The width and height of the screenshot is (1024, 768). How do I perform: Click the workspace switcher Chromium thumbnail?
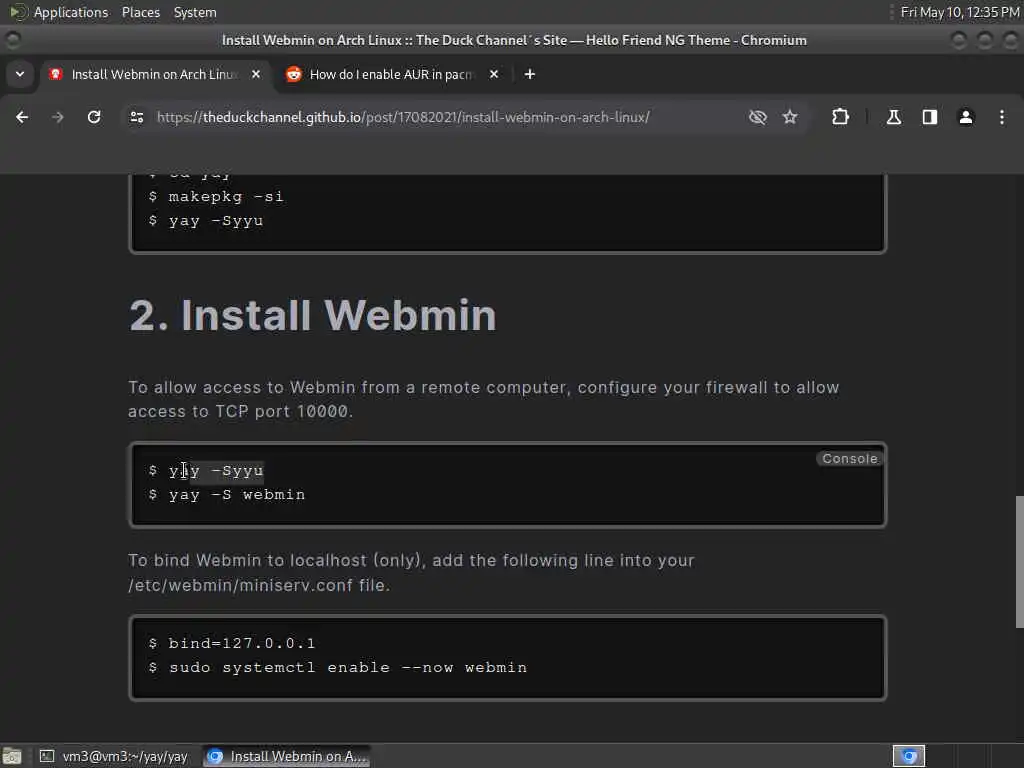(909, 756)
